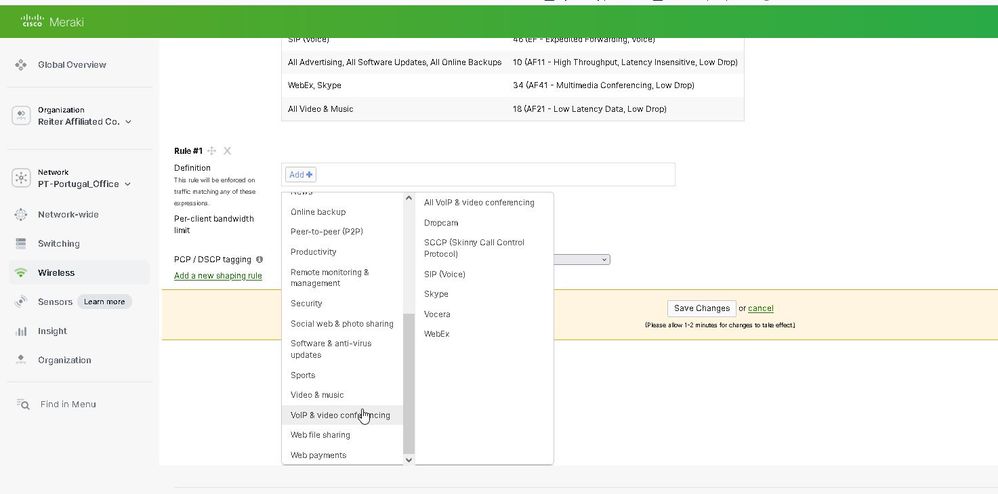The height and width of the screenshot is (494, 998).
Task: Open the PCP / DSCP tagging select box
Action: point(582,260)
